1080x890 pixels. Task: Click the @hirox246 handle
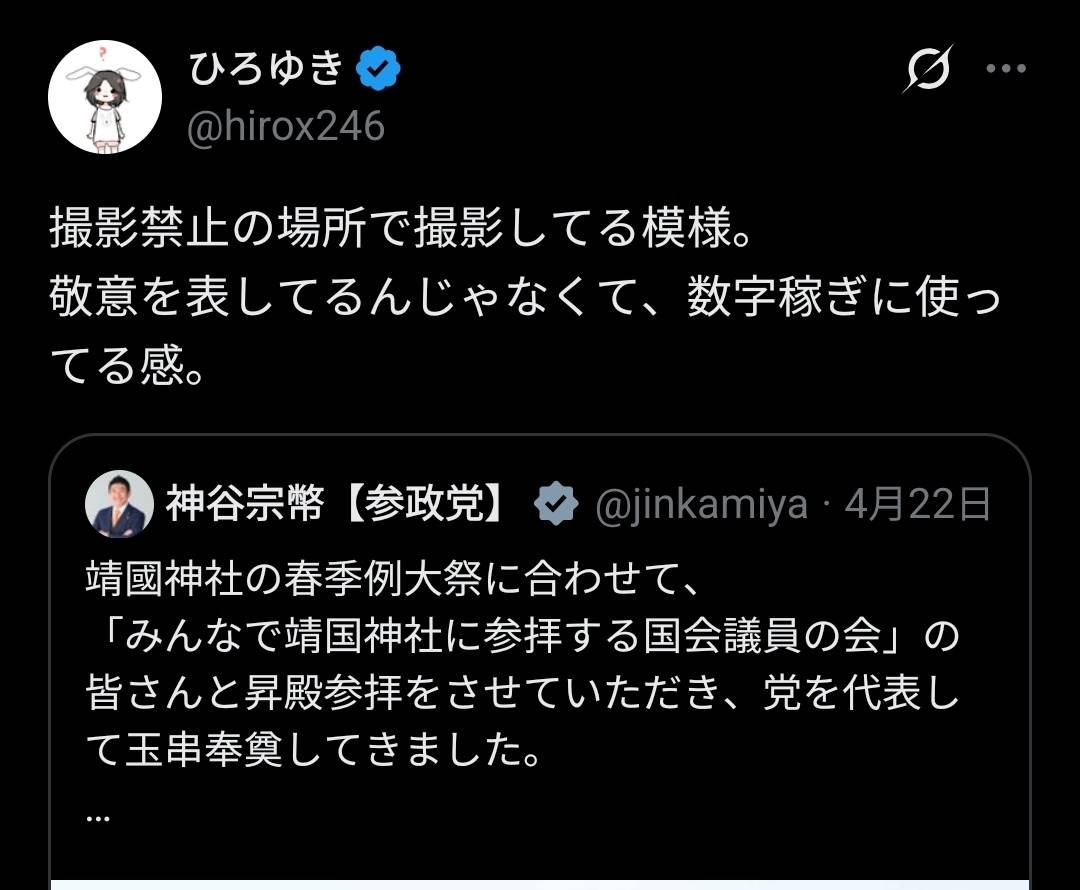tap(286, 126)
